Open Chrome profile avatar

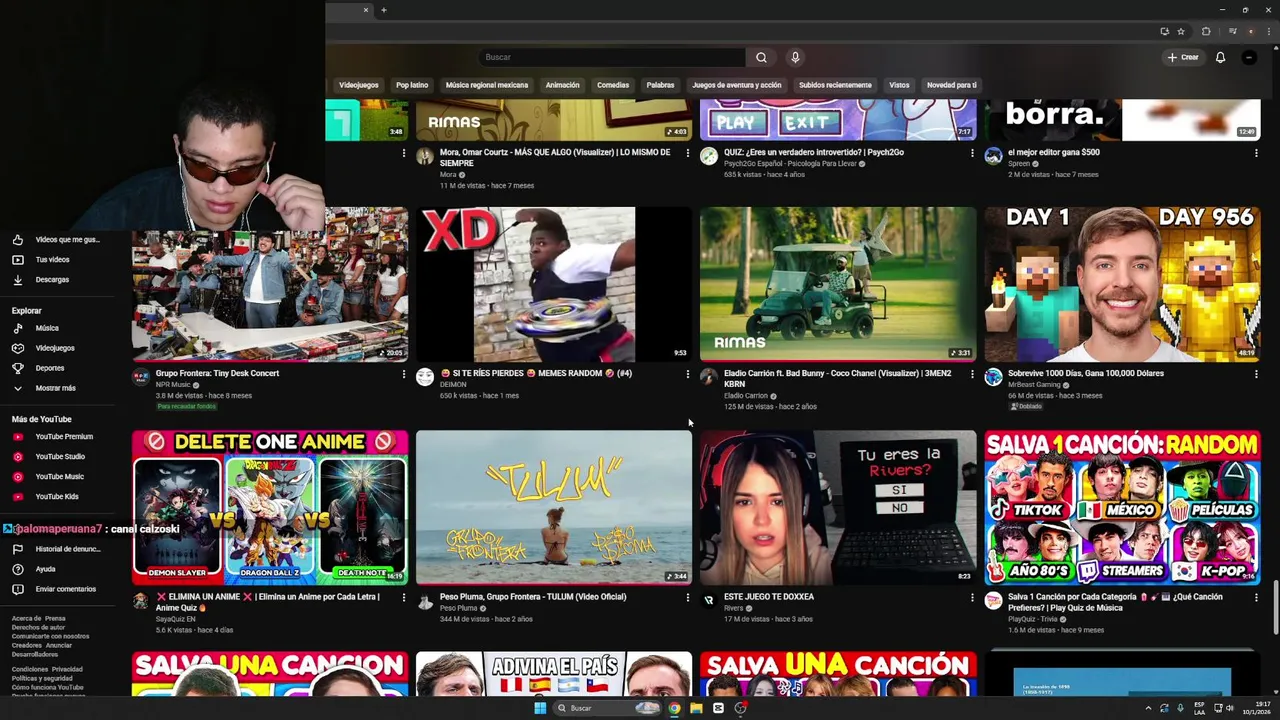click(x=1250, y=31)
